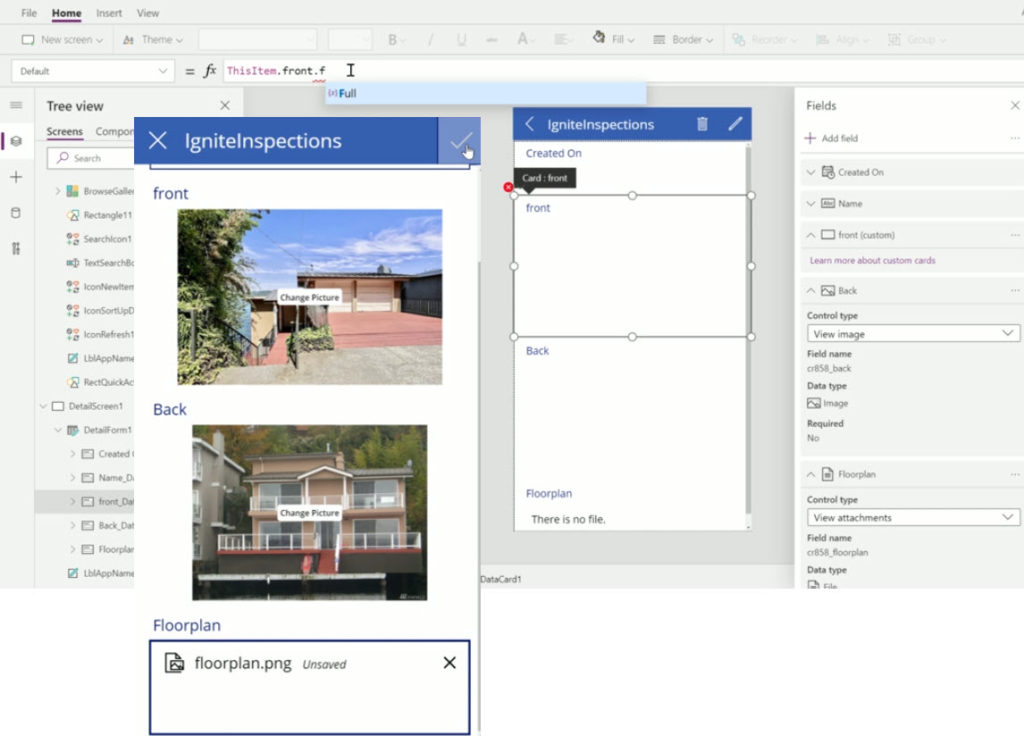Screen dimensions: 1024x736
Task: Toggle underline formatting
Action: (462, 40)
